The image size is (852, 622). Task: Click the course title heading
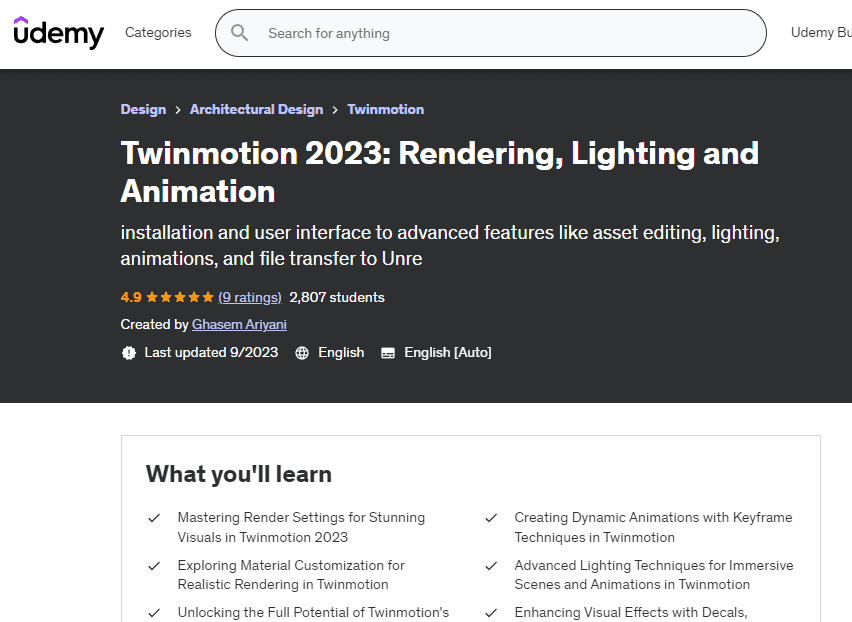pyautogui.click(x=440, y=172)
